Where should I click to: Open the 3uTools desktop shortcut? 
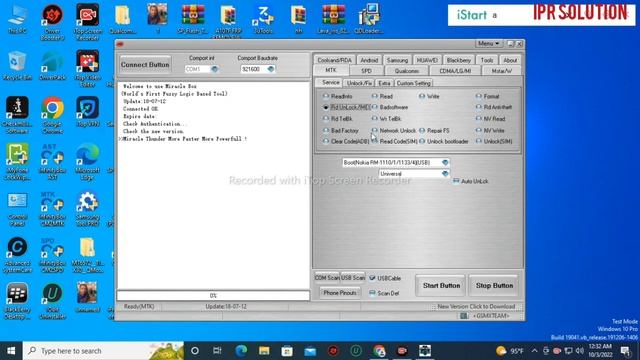263,19
